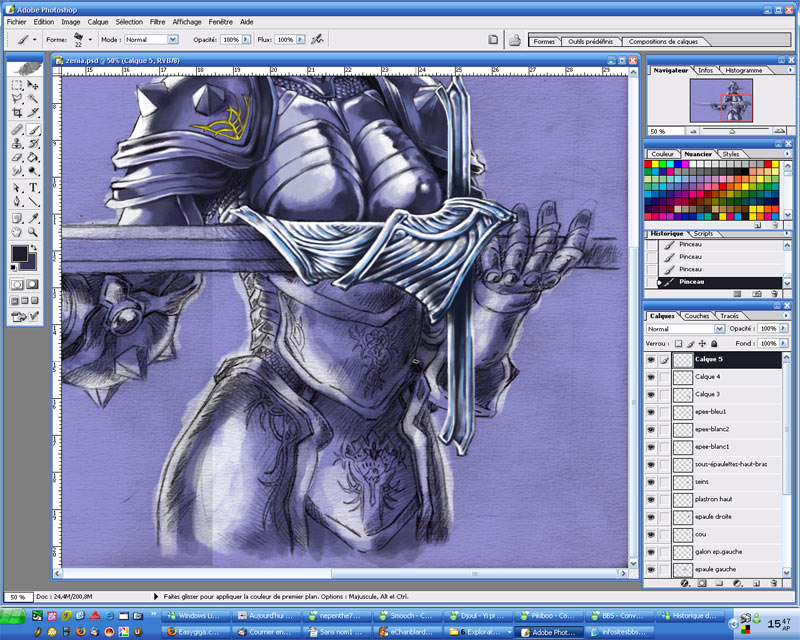Open the layer Fond slider arrow
800x640 pixels.
[x=783, y=343]
